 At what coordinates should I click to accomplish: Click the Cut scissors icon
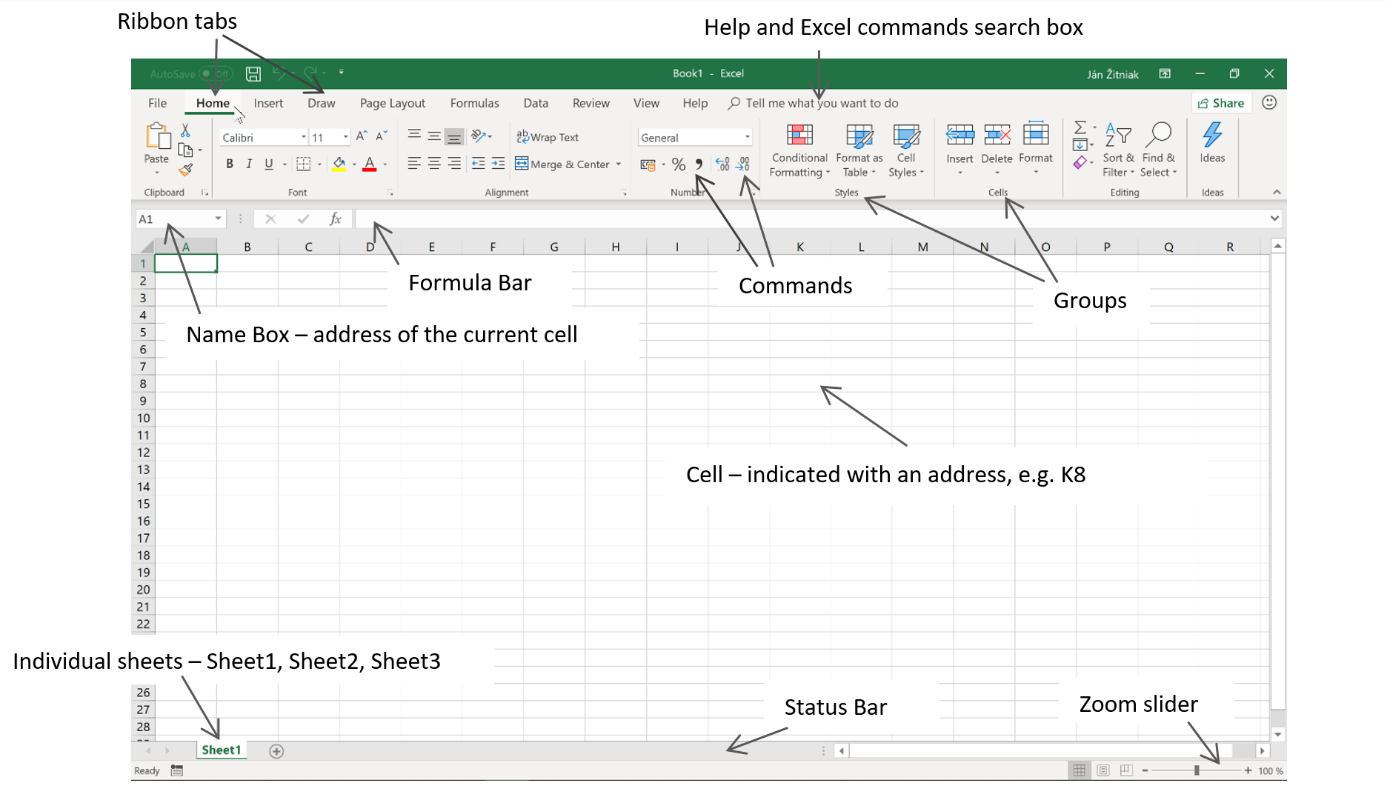coord(185,131)
